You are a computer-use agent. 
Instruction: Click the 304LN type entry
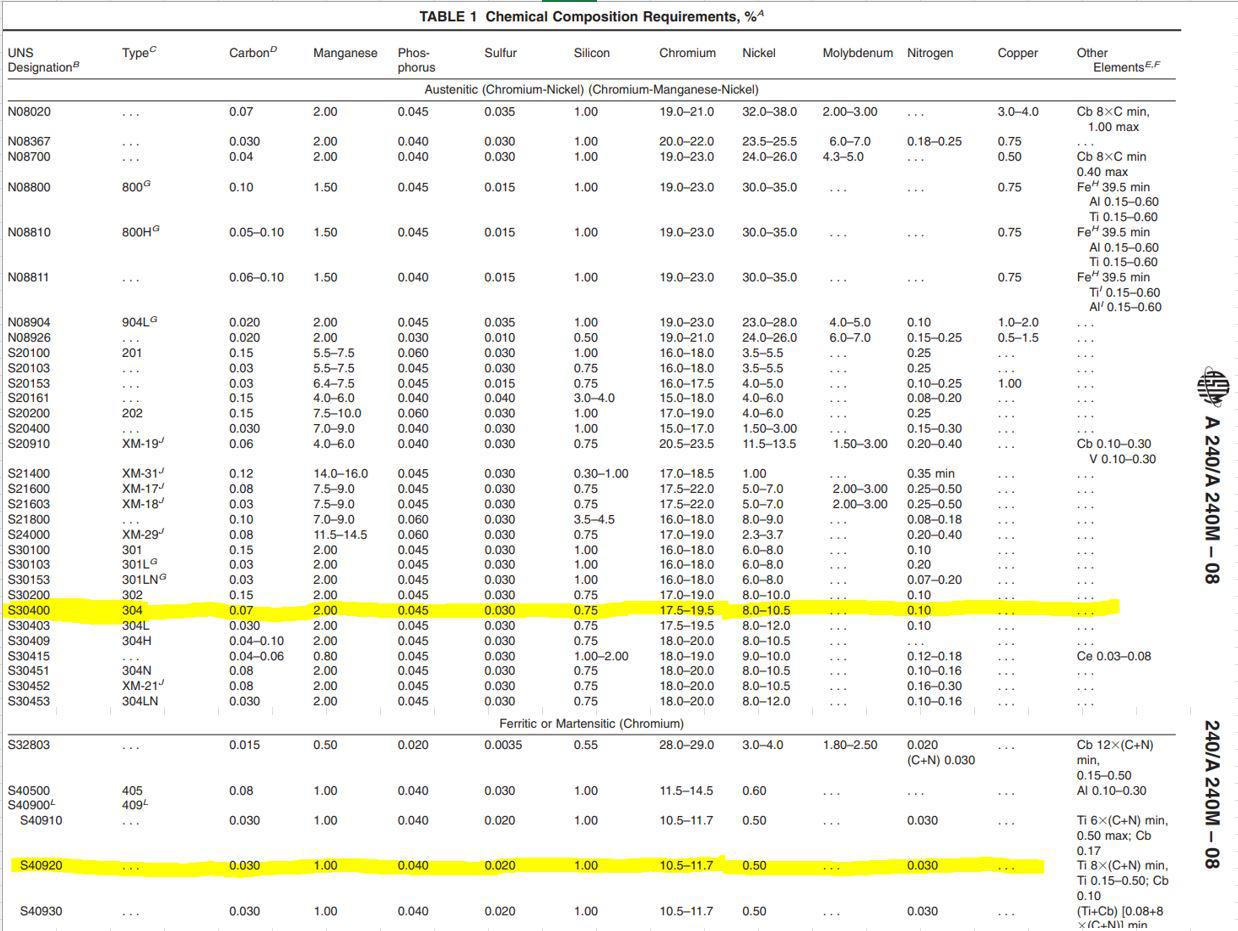point(140,701)
